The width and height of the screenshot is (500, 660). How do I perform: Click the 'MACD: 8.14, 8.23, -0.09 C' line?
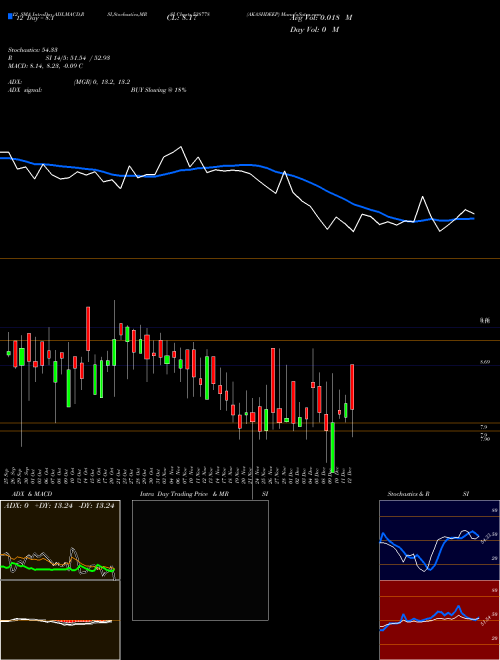(45, 66)
